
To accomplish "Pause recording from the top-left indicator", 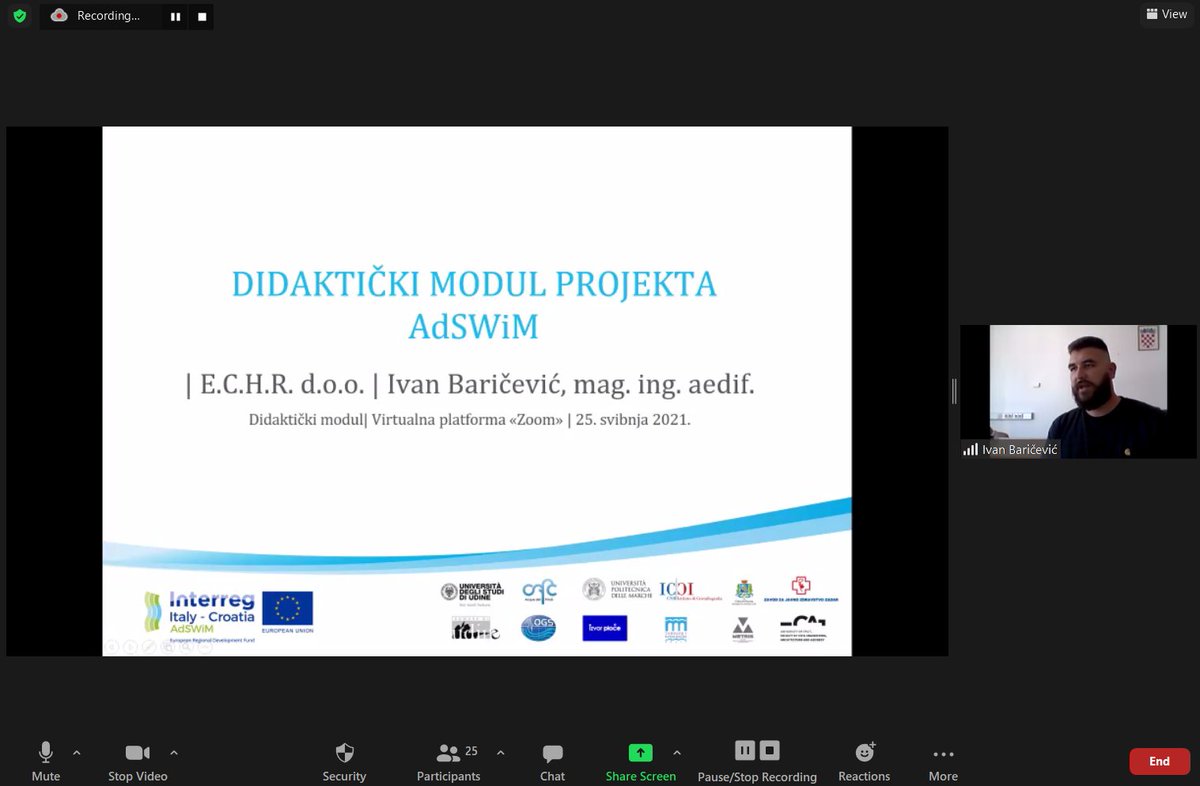I will 175,17.
